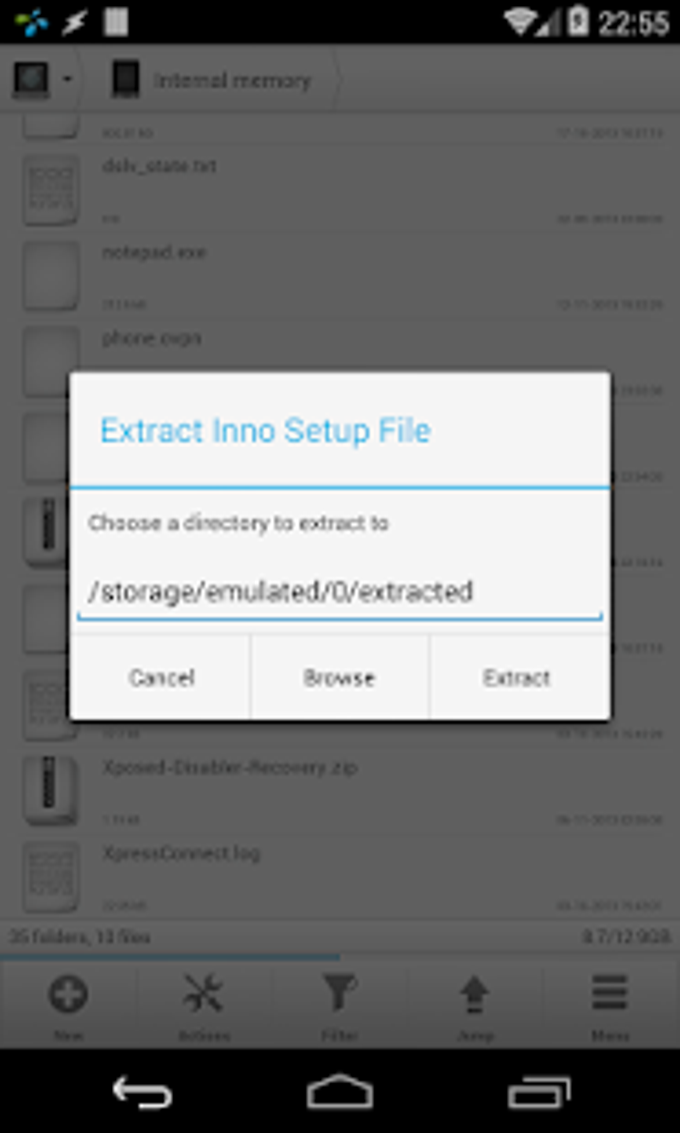Select the notepad.exe file entry
680x1133 pixels.
pyautogui.click(x=340, y=277)
